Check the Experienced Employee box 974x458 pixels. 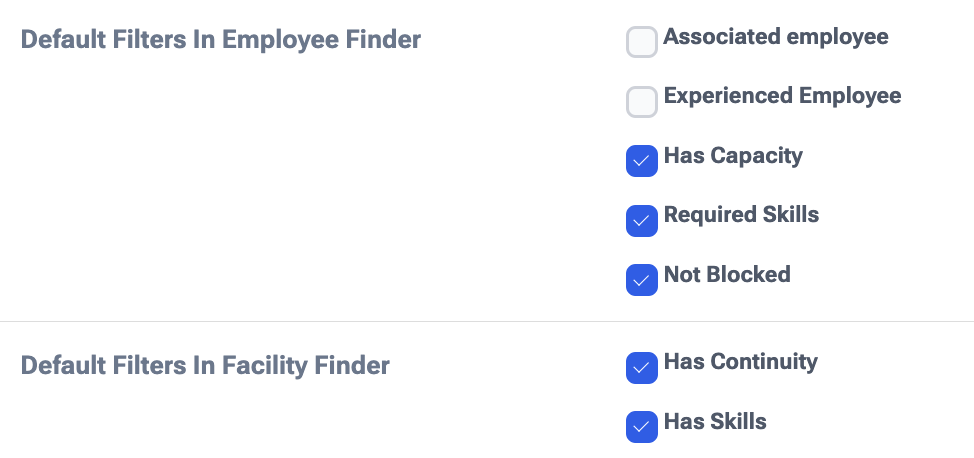[x=641, y=101]
